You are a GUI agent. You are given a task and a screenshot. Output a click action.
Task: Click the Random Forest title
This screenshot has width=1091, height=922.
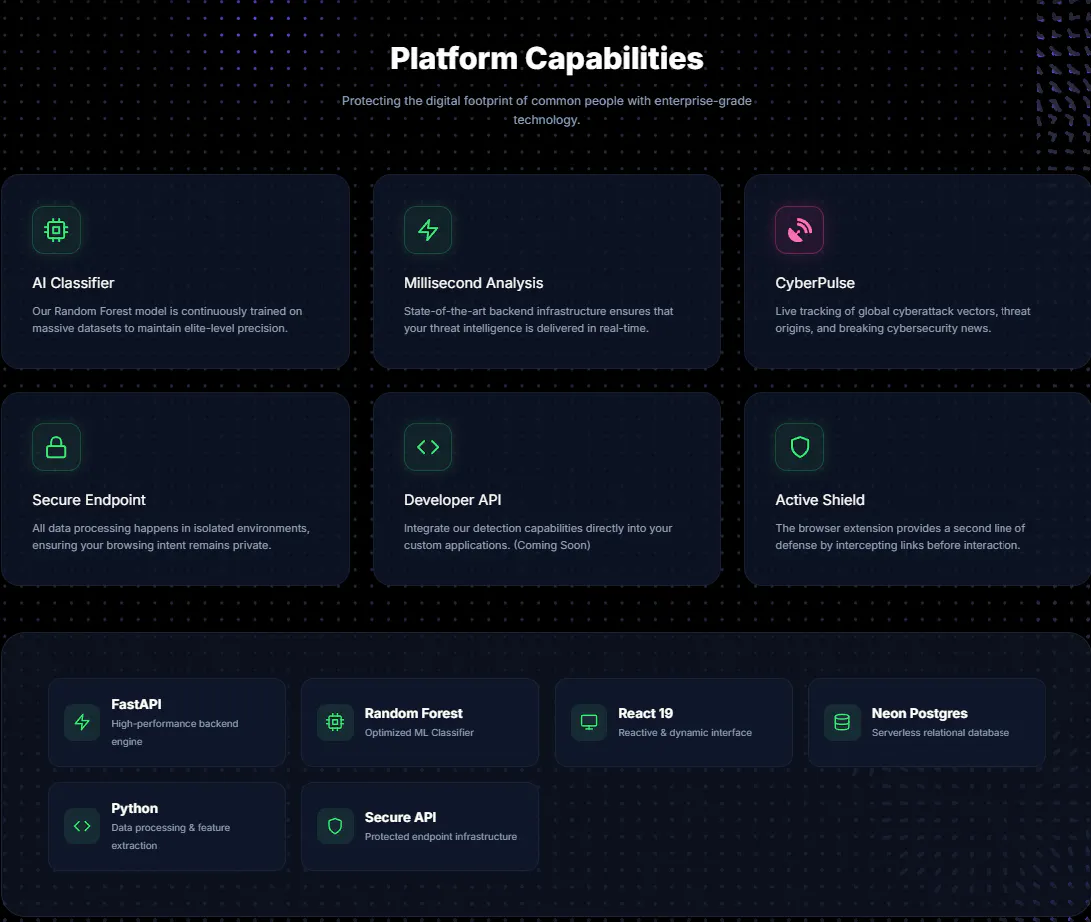(413, 713)
